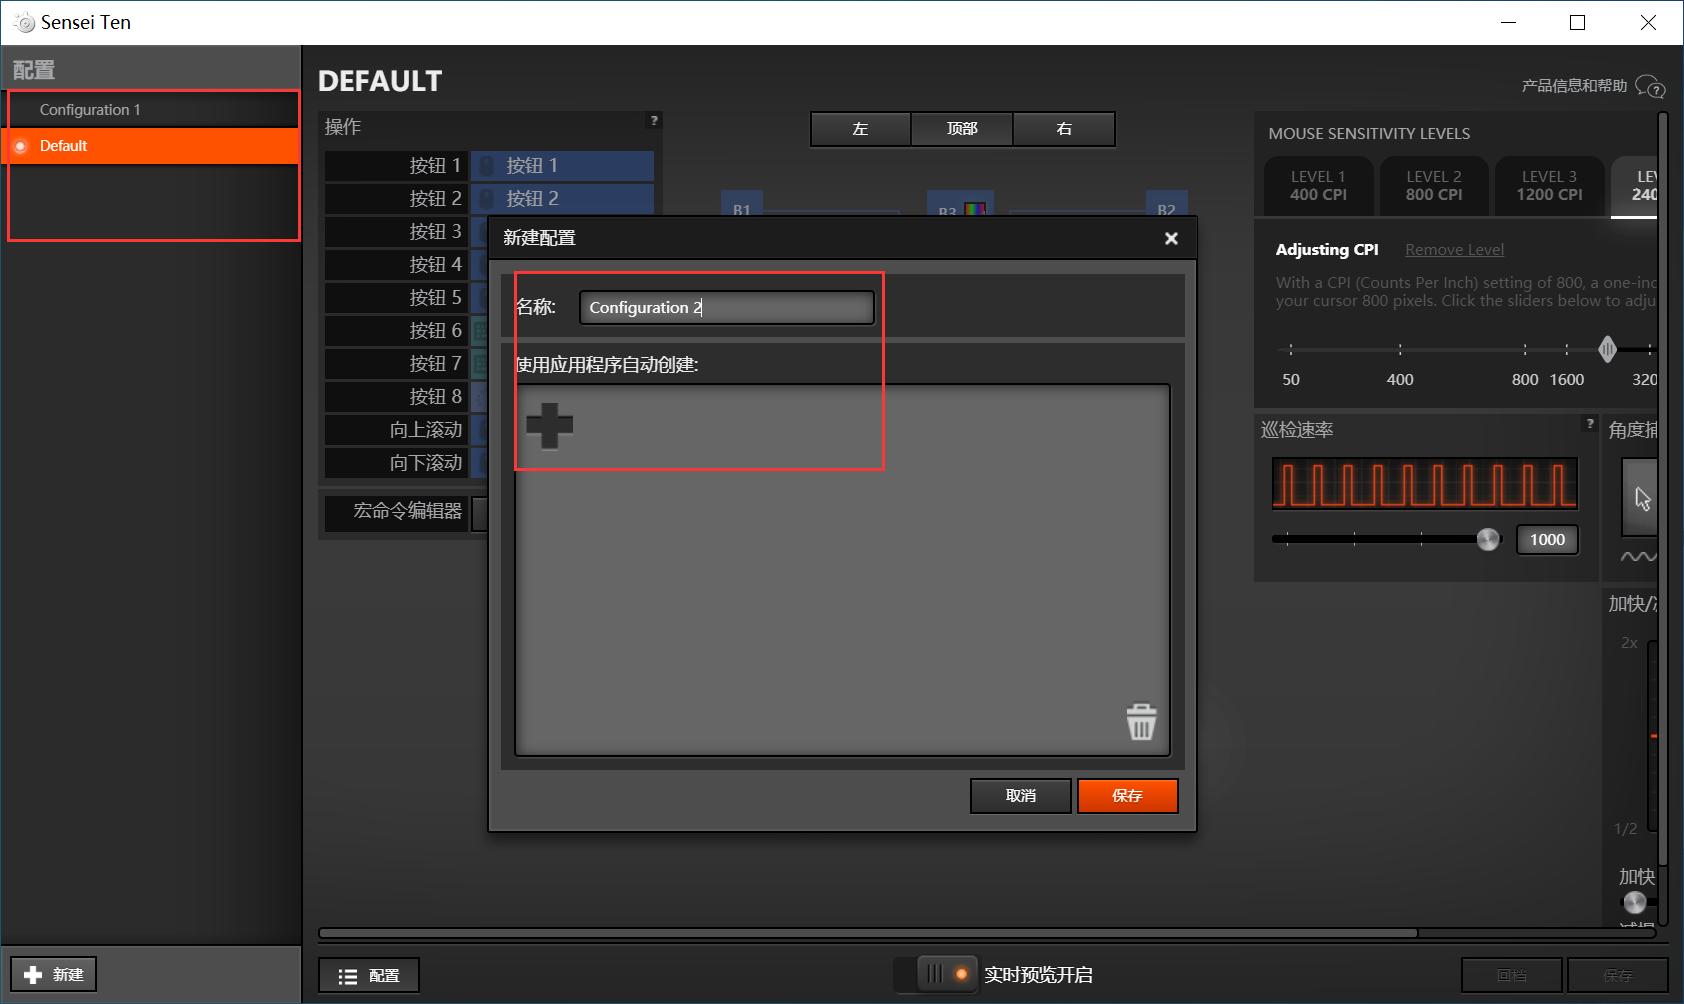Click the 新建 button to create a configuration
This screenshot has height=1004, width=1684.
click(54, 974)
